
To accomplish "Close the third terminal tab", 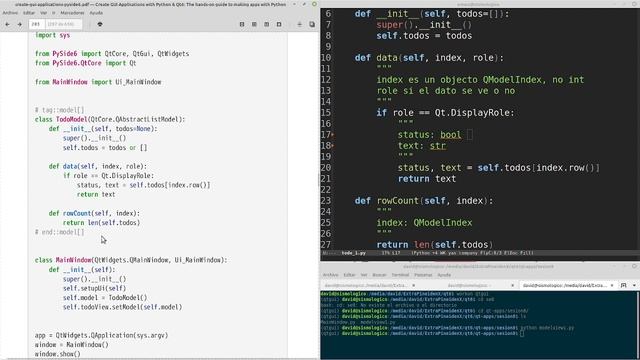I will (x=612, y=285).
